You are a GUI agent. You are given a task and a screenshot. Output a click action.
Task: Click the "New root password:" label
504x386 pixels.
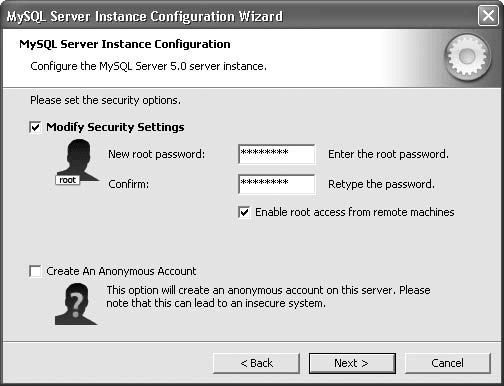click(157, 154)
